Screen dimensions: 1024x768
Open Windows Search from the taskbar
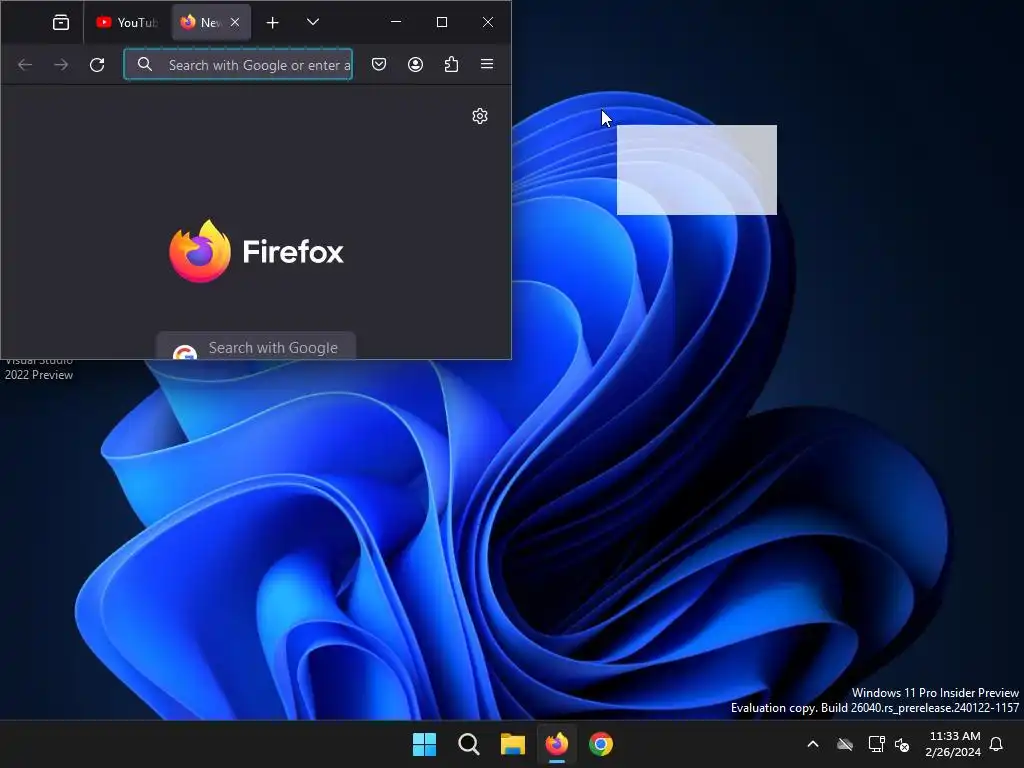point(469,744)
